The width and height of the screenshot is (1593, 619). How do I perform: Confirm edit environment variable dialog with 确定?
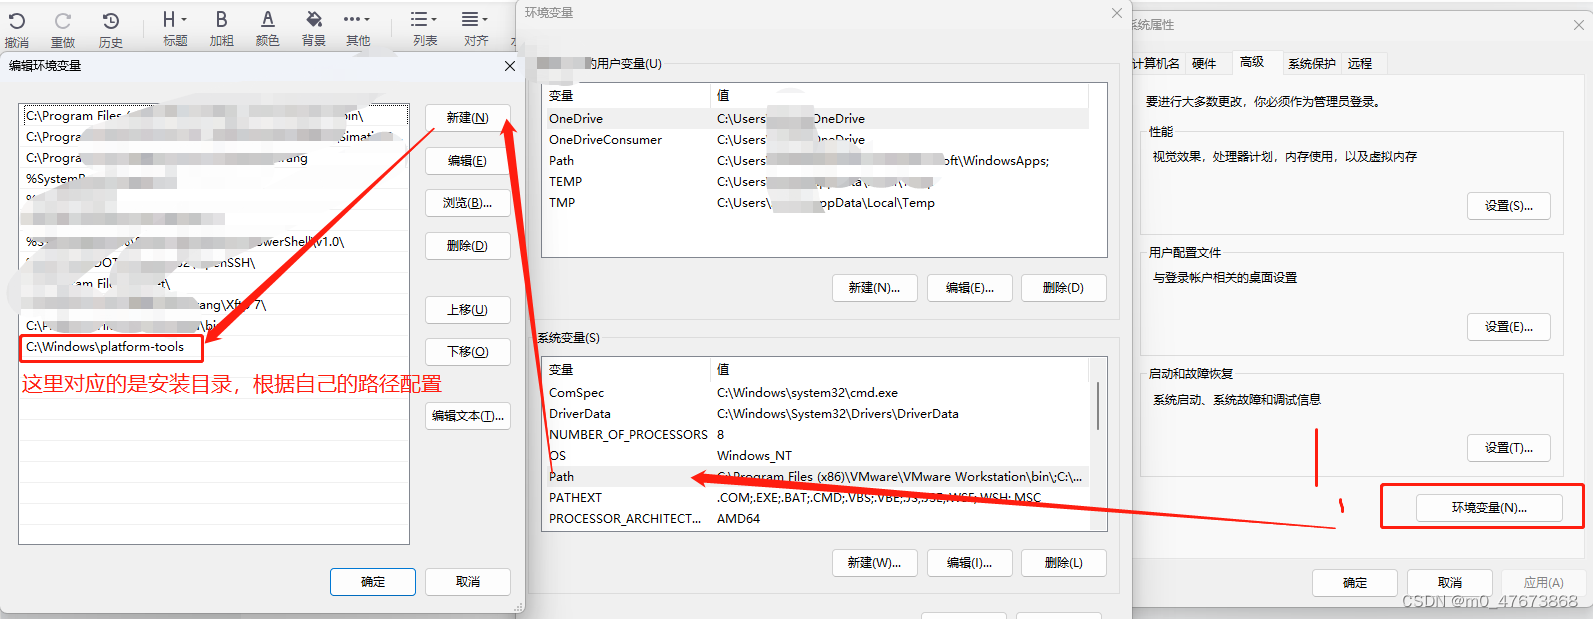[373, 582]
